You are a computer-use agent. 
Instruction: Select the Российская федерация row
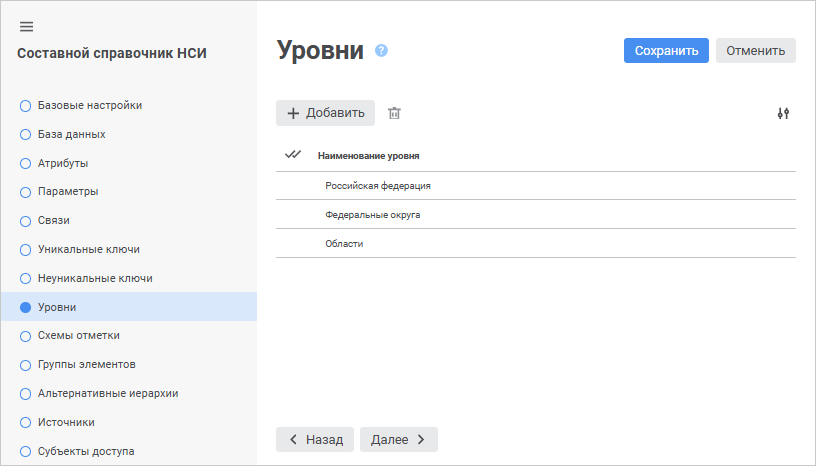[378, 186]
